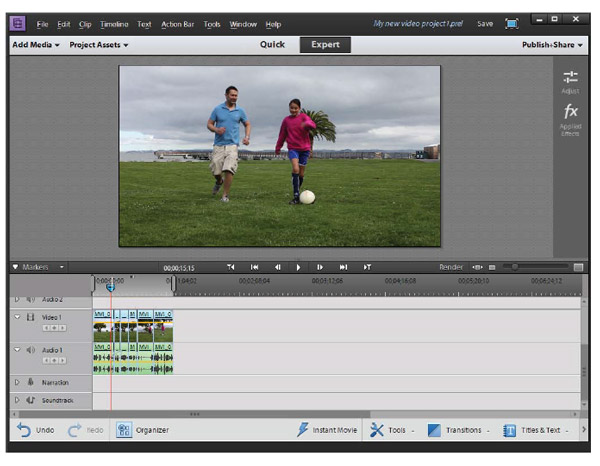The height and width of the screenshot is (466, 600).
Task: Open the Transitions panel icon
Action: click(x=434, y=430)
